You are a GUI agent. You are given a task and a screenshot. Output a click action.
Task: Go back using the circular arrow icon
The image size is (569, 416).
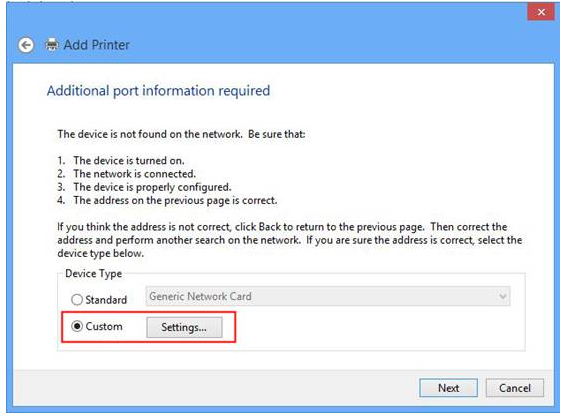[x=26, y=45]
